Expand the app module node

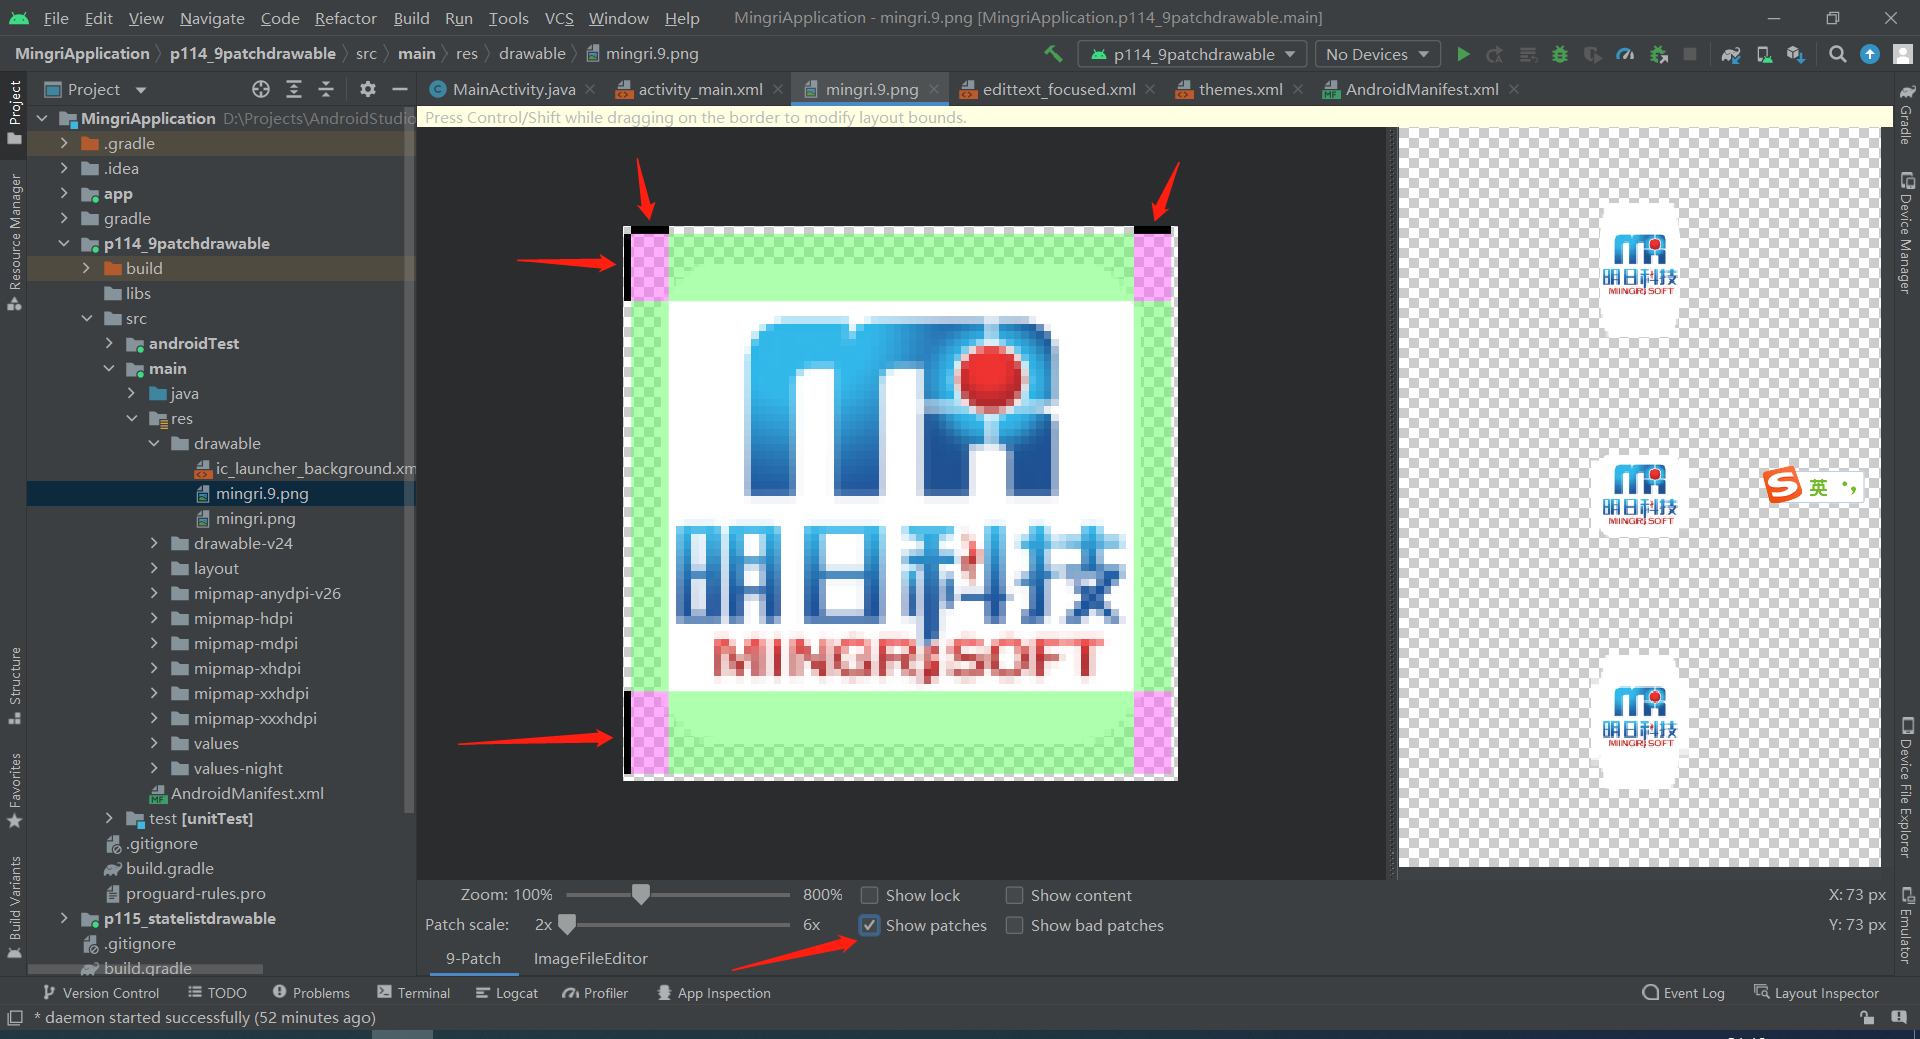[64, 193]
